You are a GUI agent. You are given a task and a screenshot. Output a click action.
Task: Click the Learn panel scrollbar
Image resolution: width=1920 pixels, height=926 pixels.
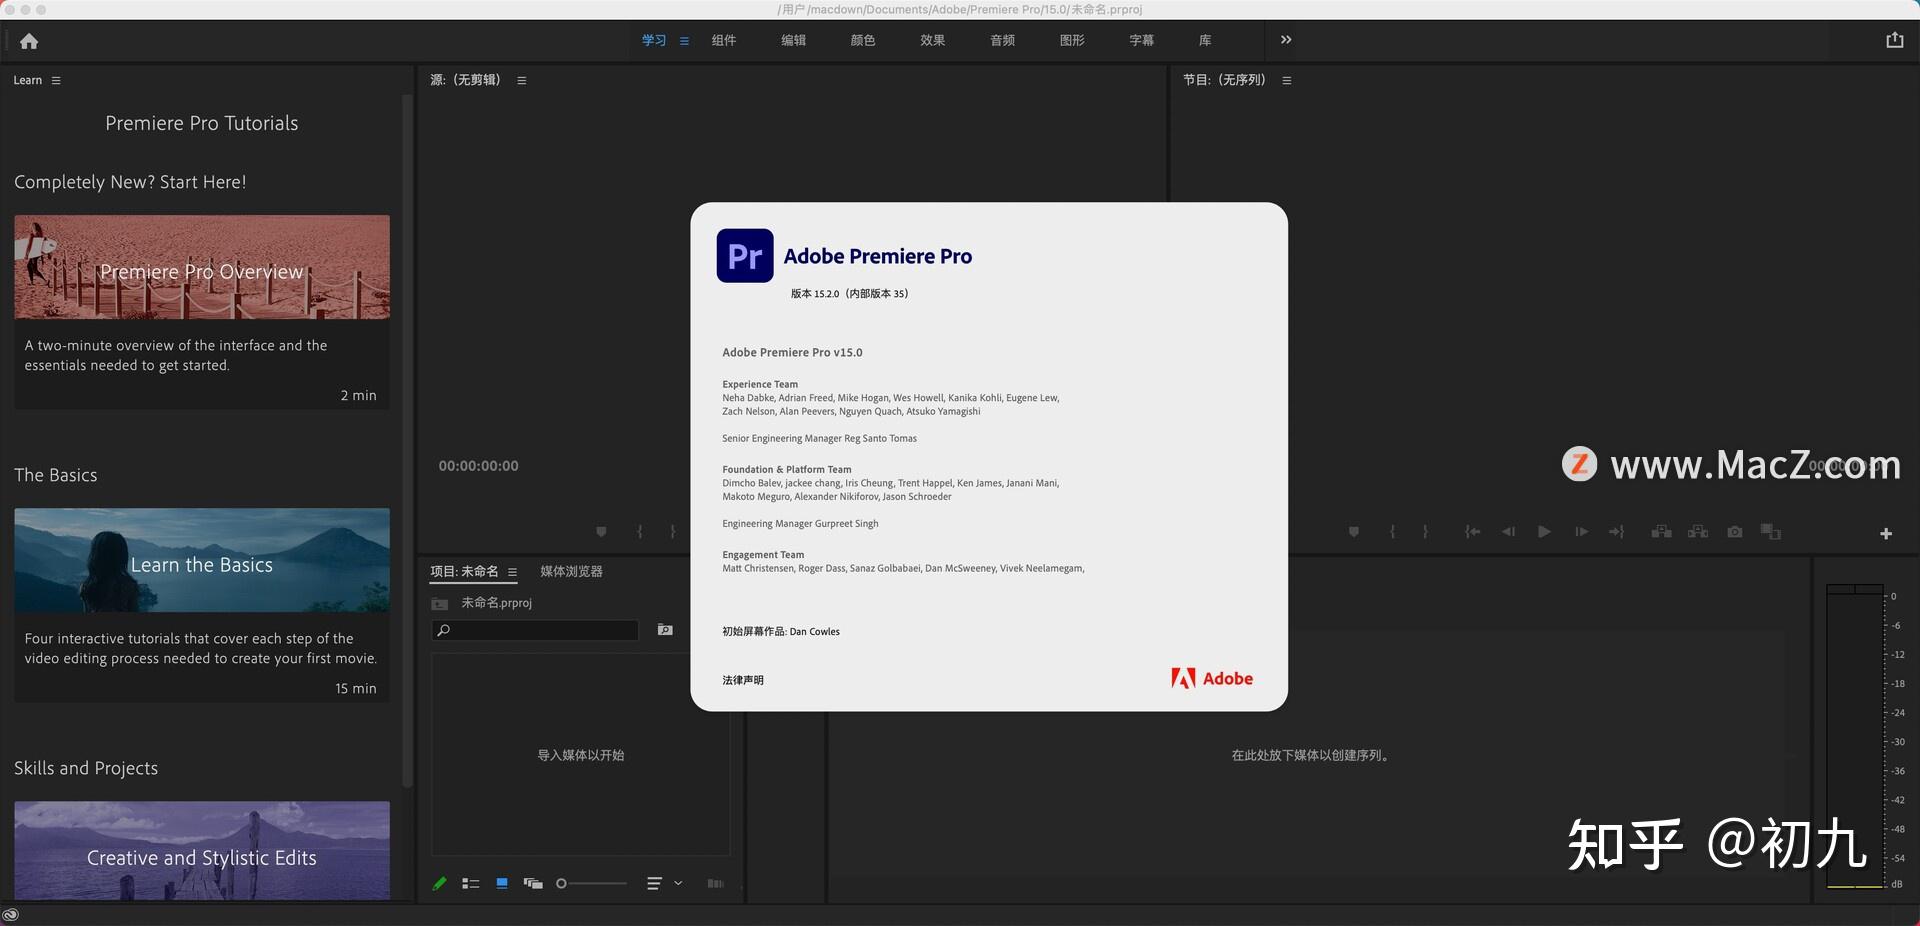(x=407, y=440)
